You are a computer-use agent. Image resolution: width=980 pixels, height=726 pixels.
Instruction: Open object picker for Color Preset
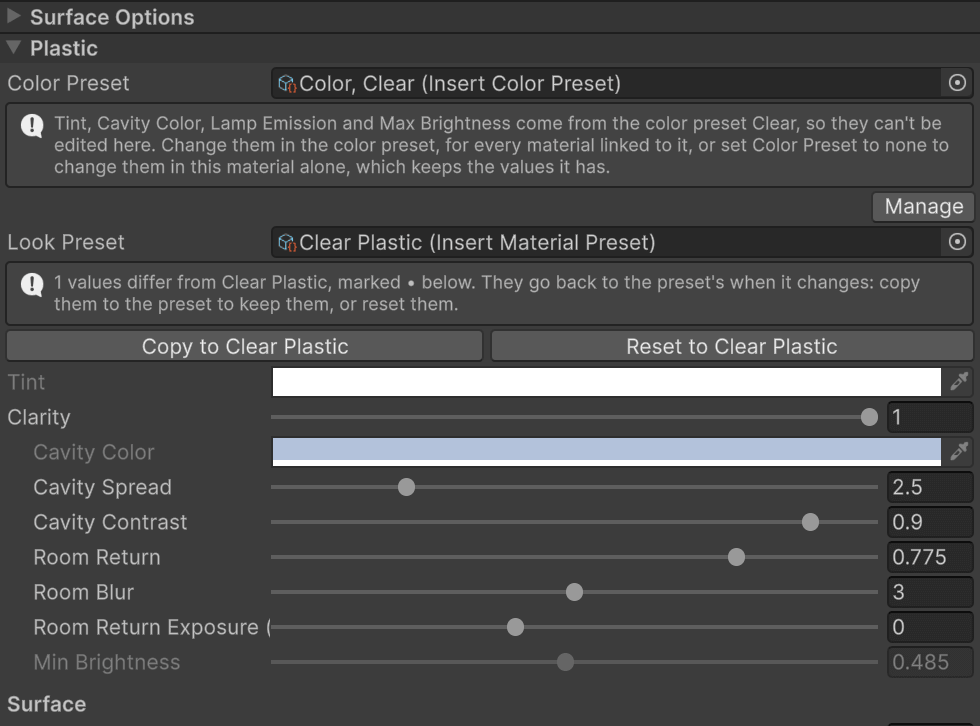[957, 83]
